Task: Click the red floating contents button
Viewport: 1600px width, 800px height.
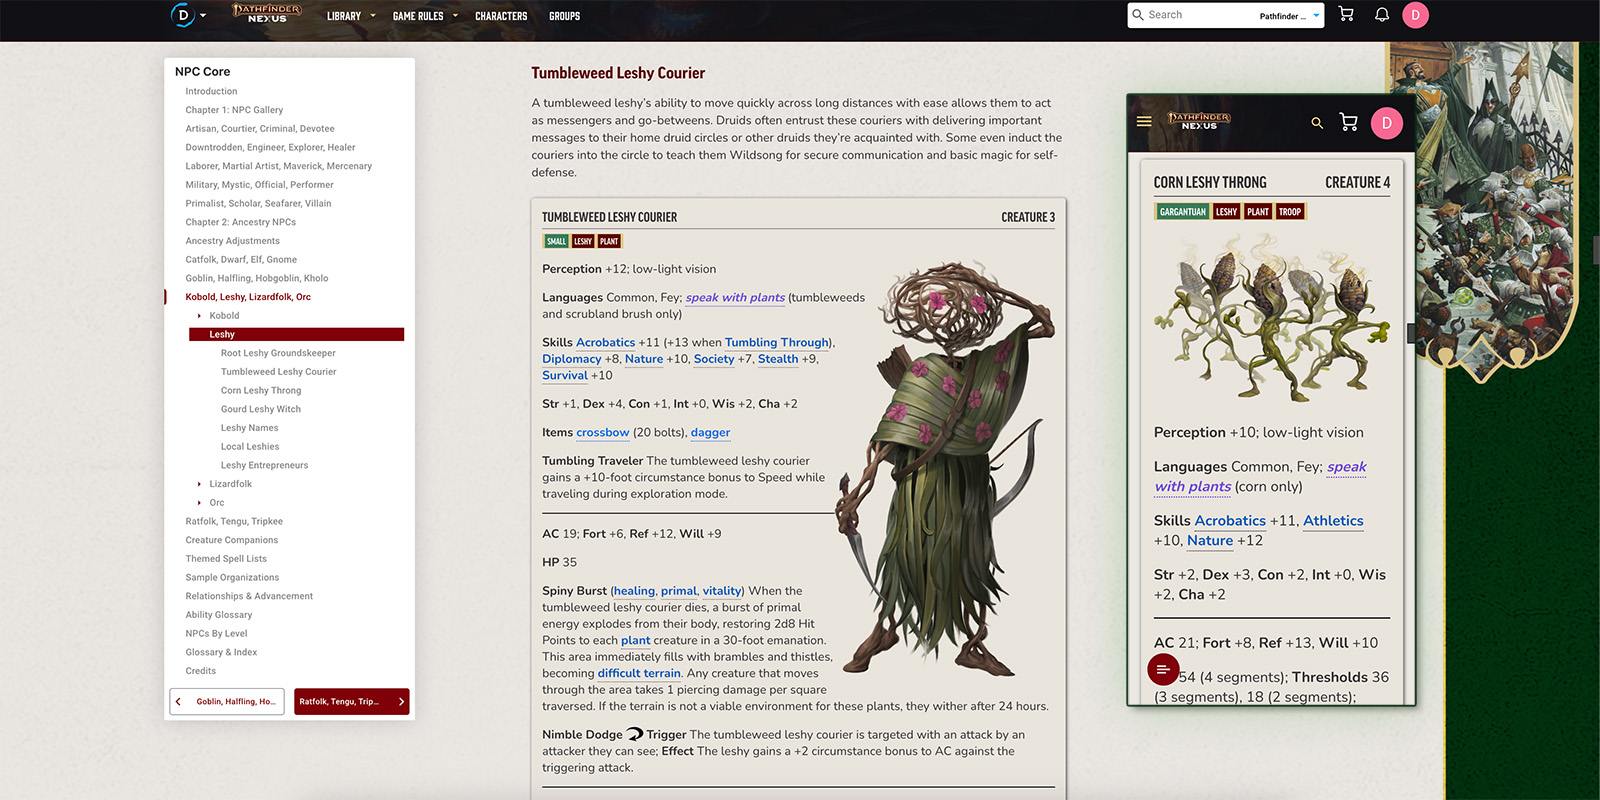Action: point(1163,669)
